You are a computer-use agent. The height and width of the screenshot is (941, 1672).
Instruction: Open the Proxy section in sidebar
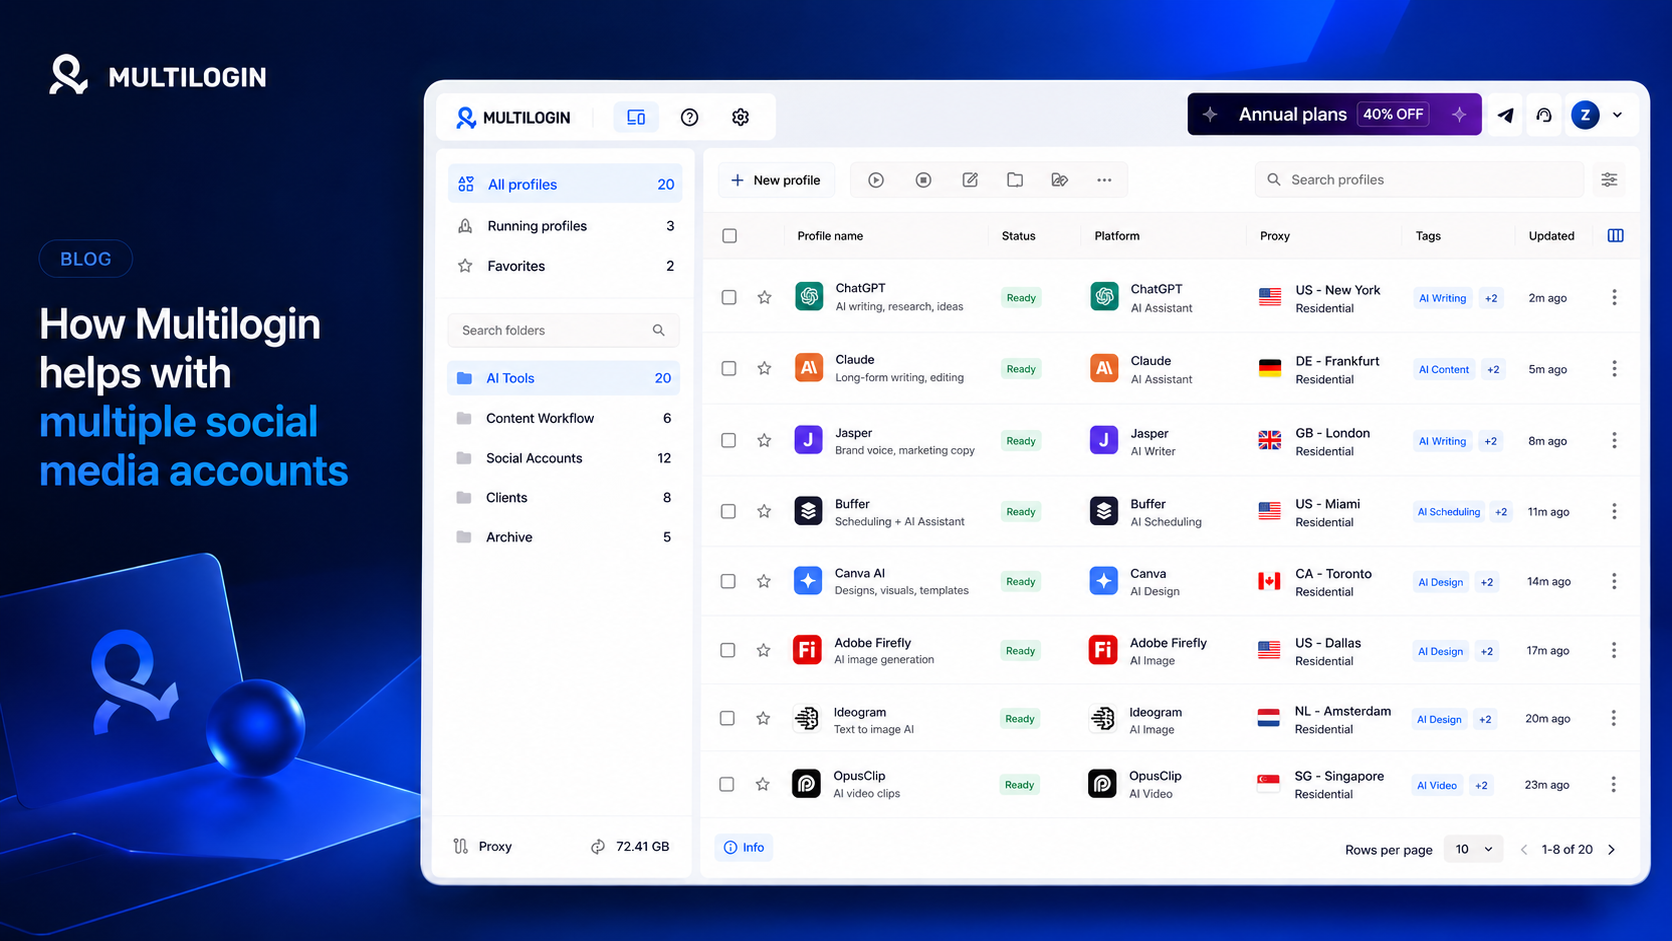point(483,846)
